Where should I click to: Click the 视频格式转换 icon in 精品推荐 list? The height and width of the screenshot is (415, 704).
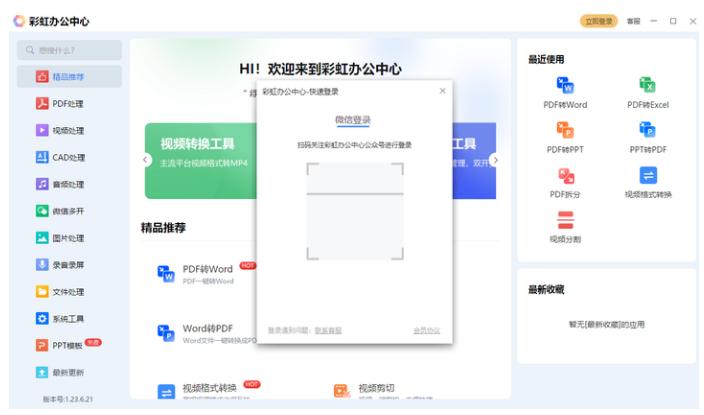tap(166, 392)
